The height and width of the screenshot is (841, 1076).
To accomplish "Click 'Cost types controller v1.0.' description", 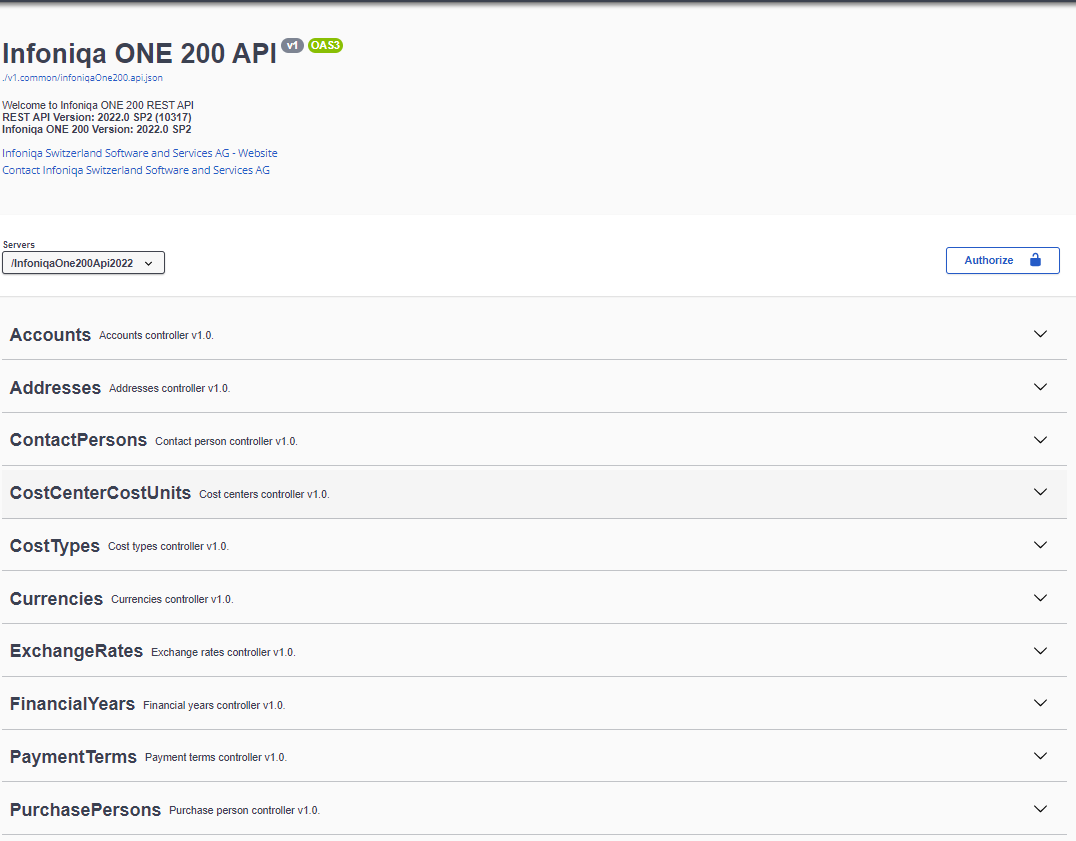I will pos(168,547).
